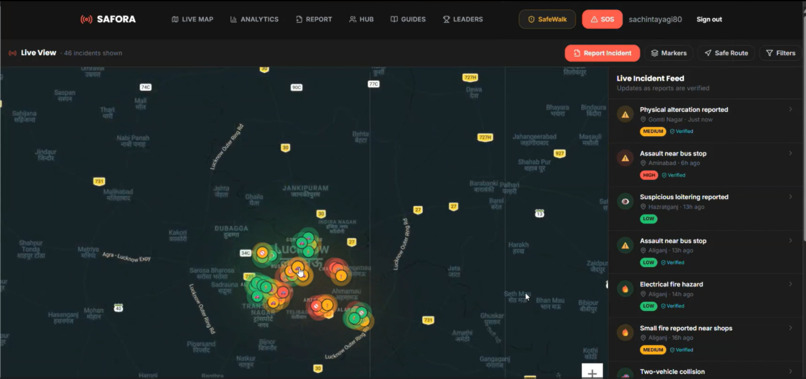Open the Leaders nav item

pyautogui.click(x=463, y=20)
